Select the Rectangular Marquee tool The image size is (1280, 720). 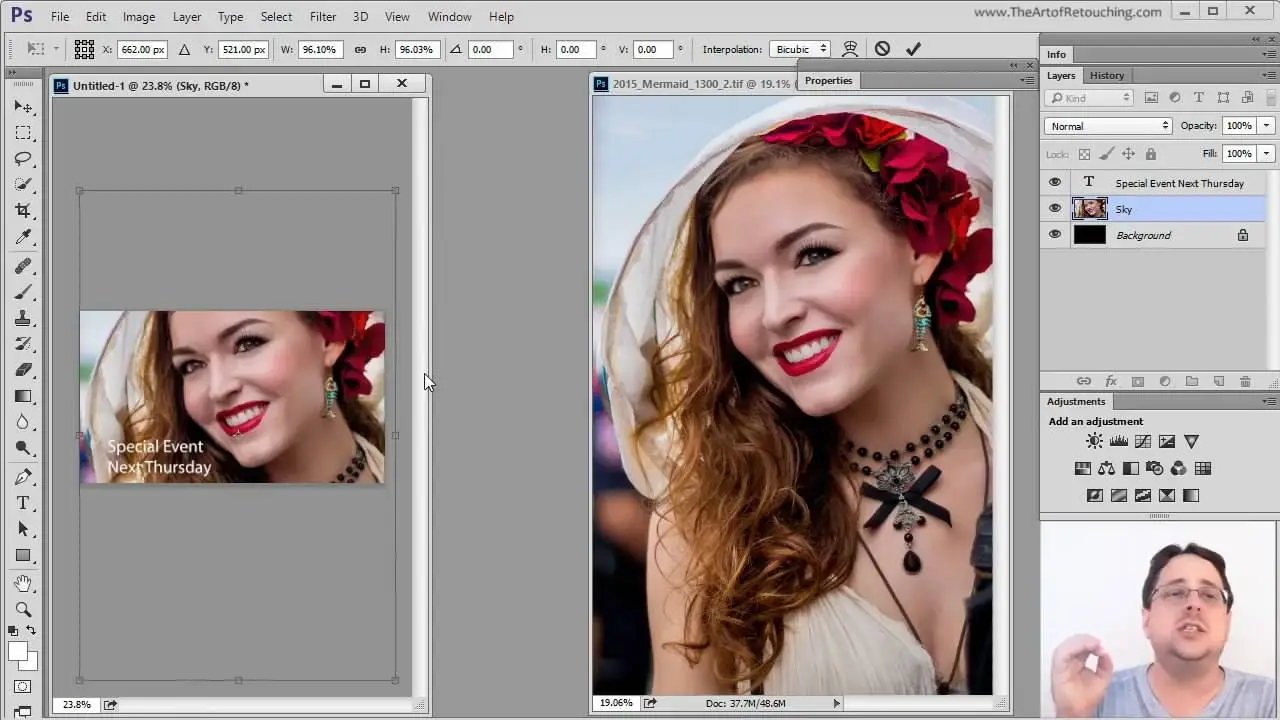click(23, 133)
